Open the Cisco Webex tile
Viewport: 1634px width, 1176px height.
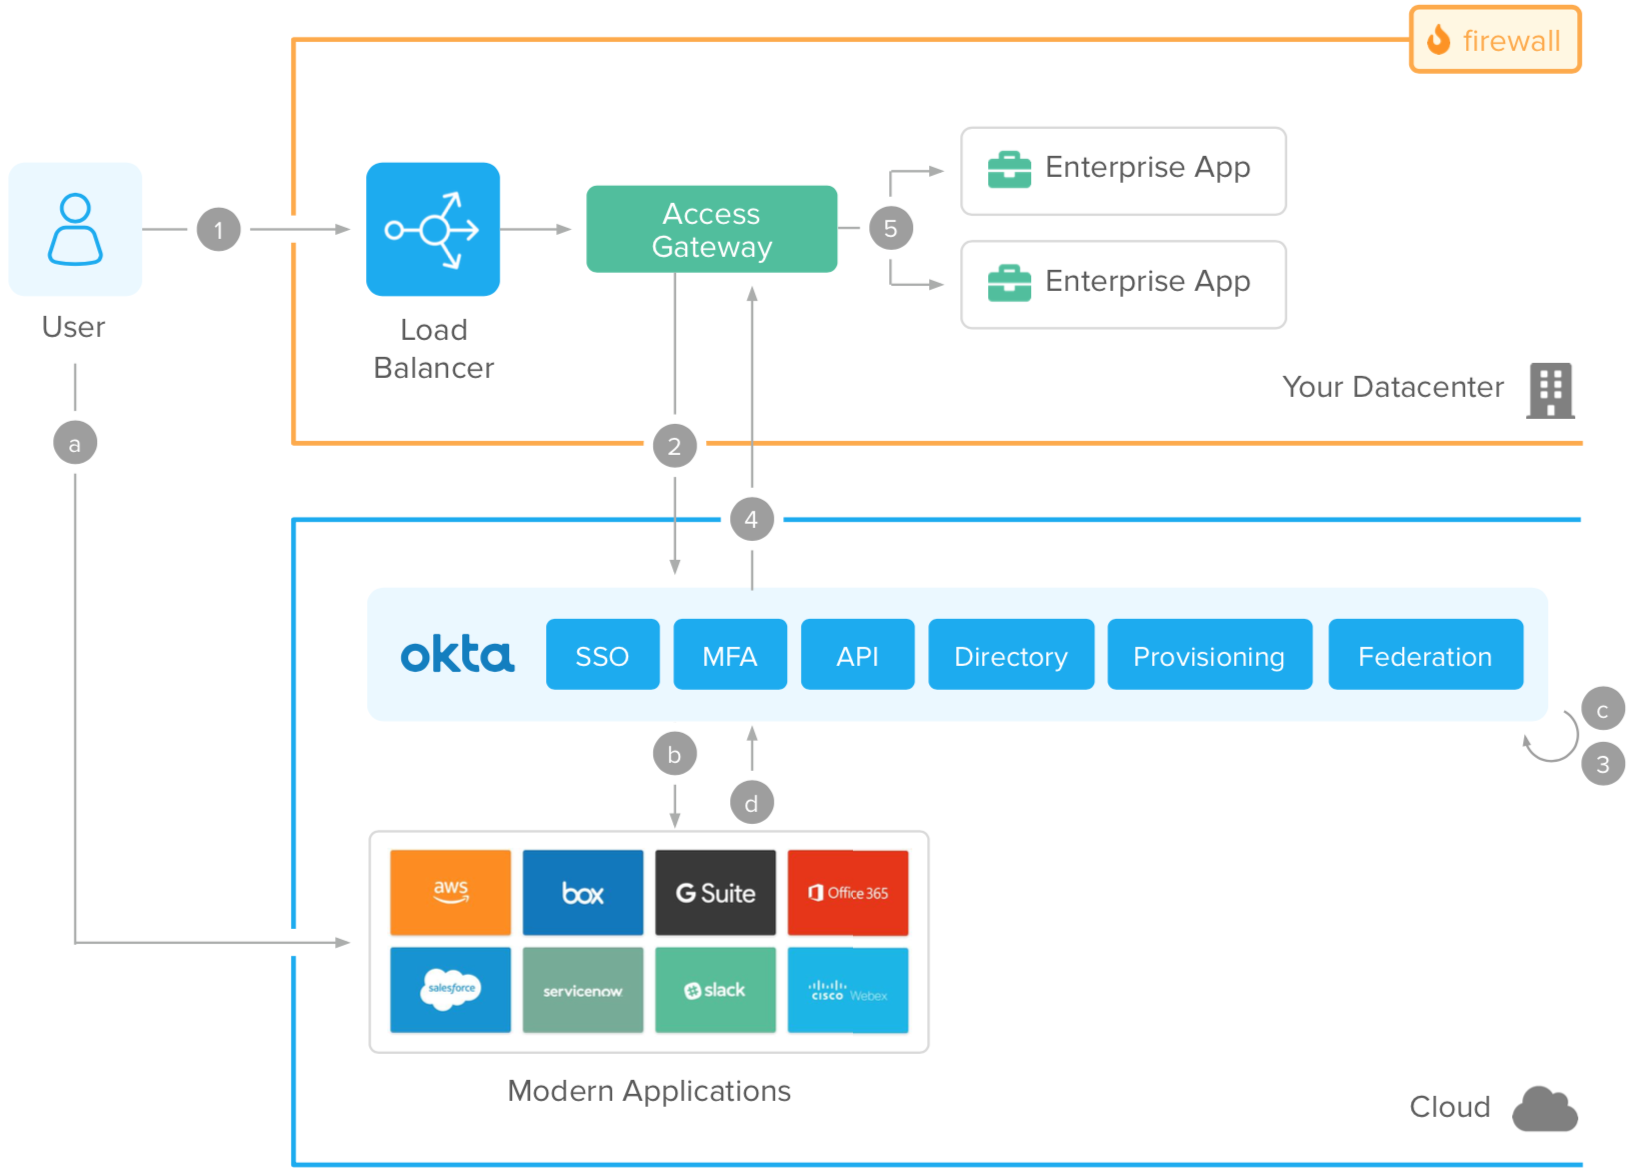pos(847,989)
